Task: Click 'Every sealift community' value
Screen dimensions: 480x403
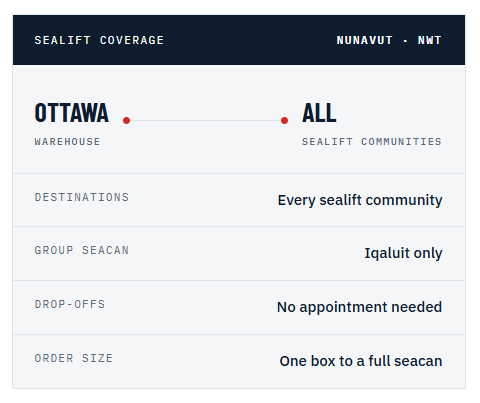Action: tap(360, 200)
